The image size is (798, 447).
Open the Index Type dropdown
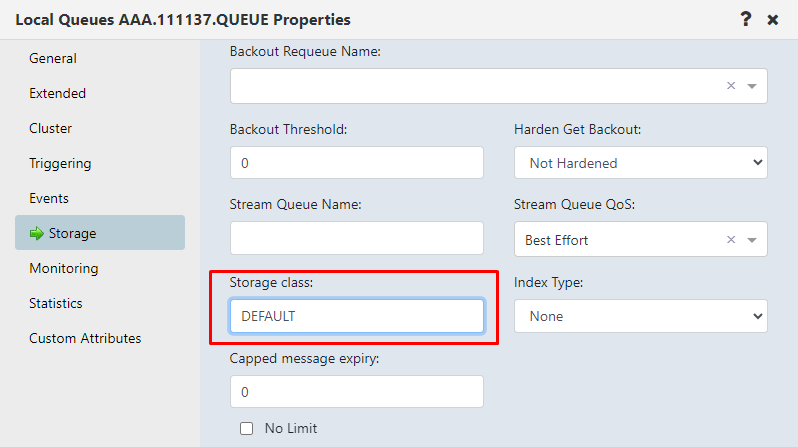tap(641, 316)
